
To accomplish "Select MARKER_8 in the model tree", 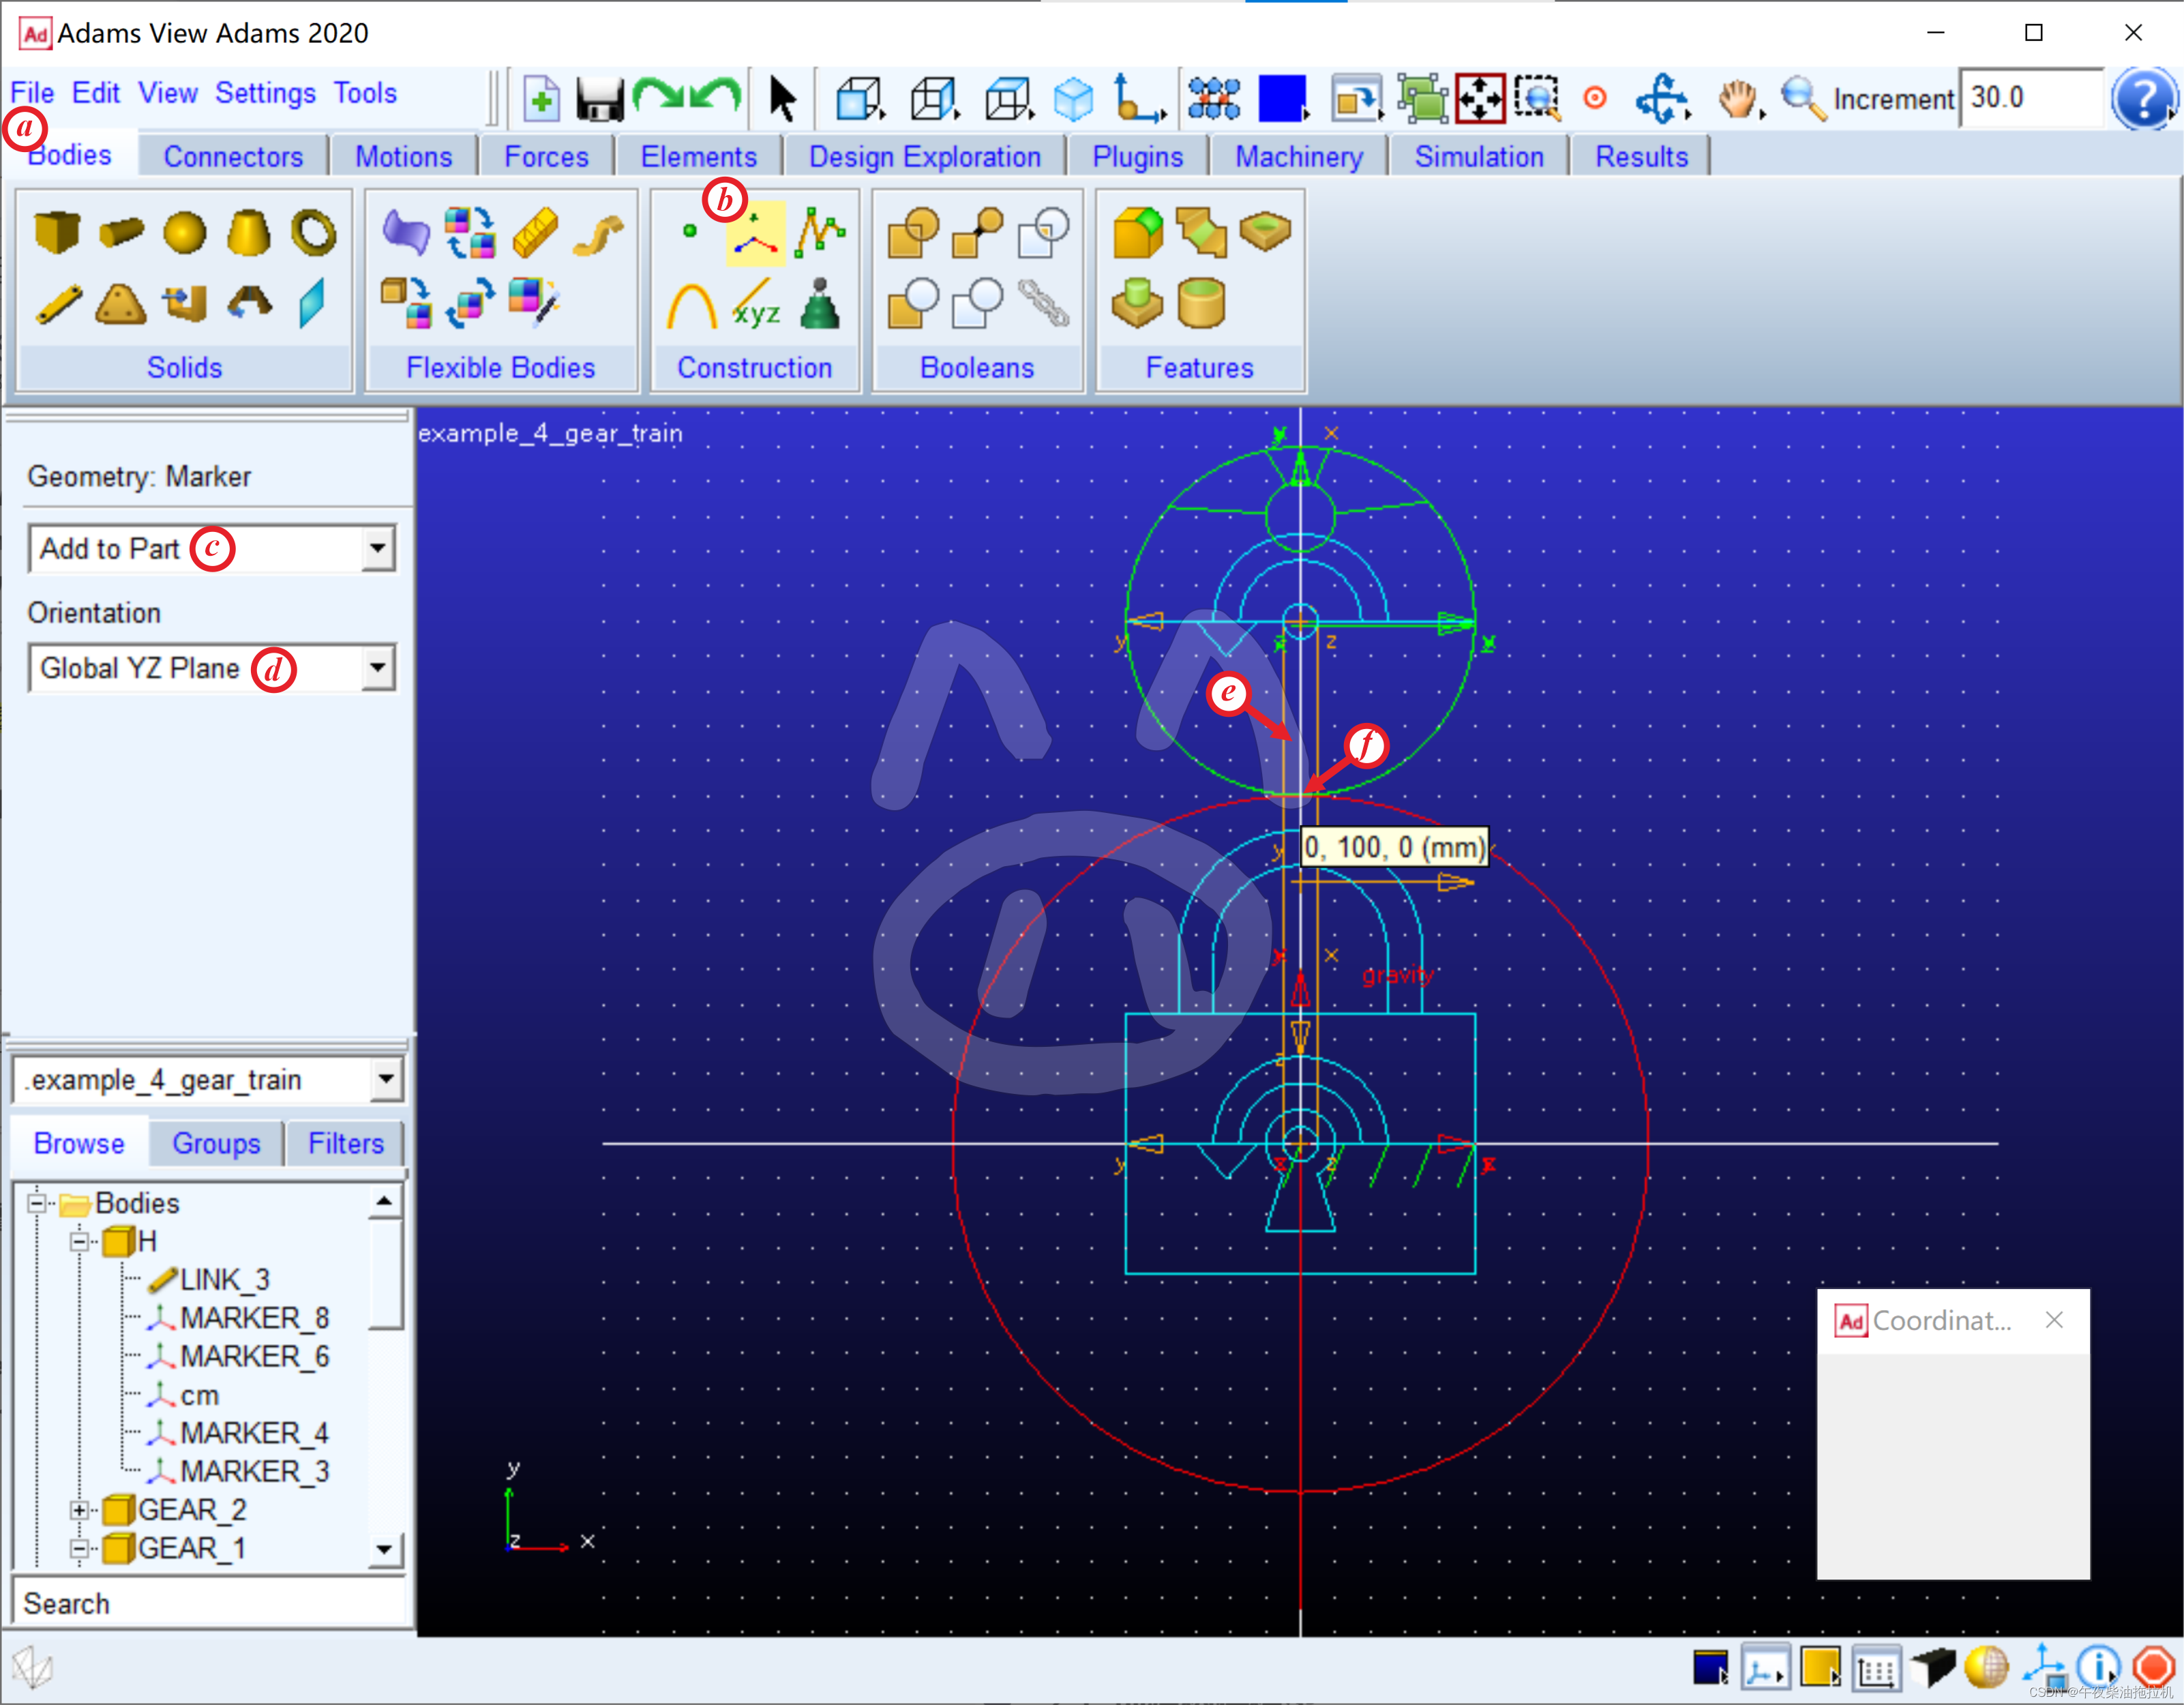I will (254, 1318).
